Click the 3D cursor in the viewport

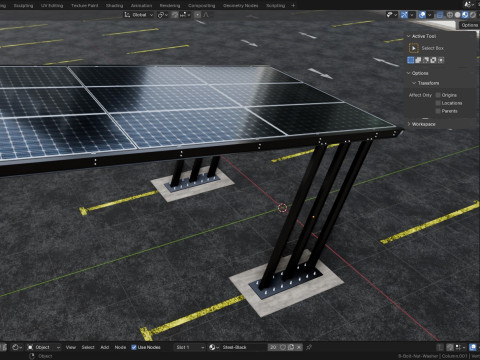pos(282,208)
